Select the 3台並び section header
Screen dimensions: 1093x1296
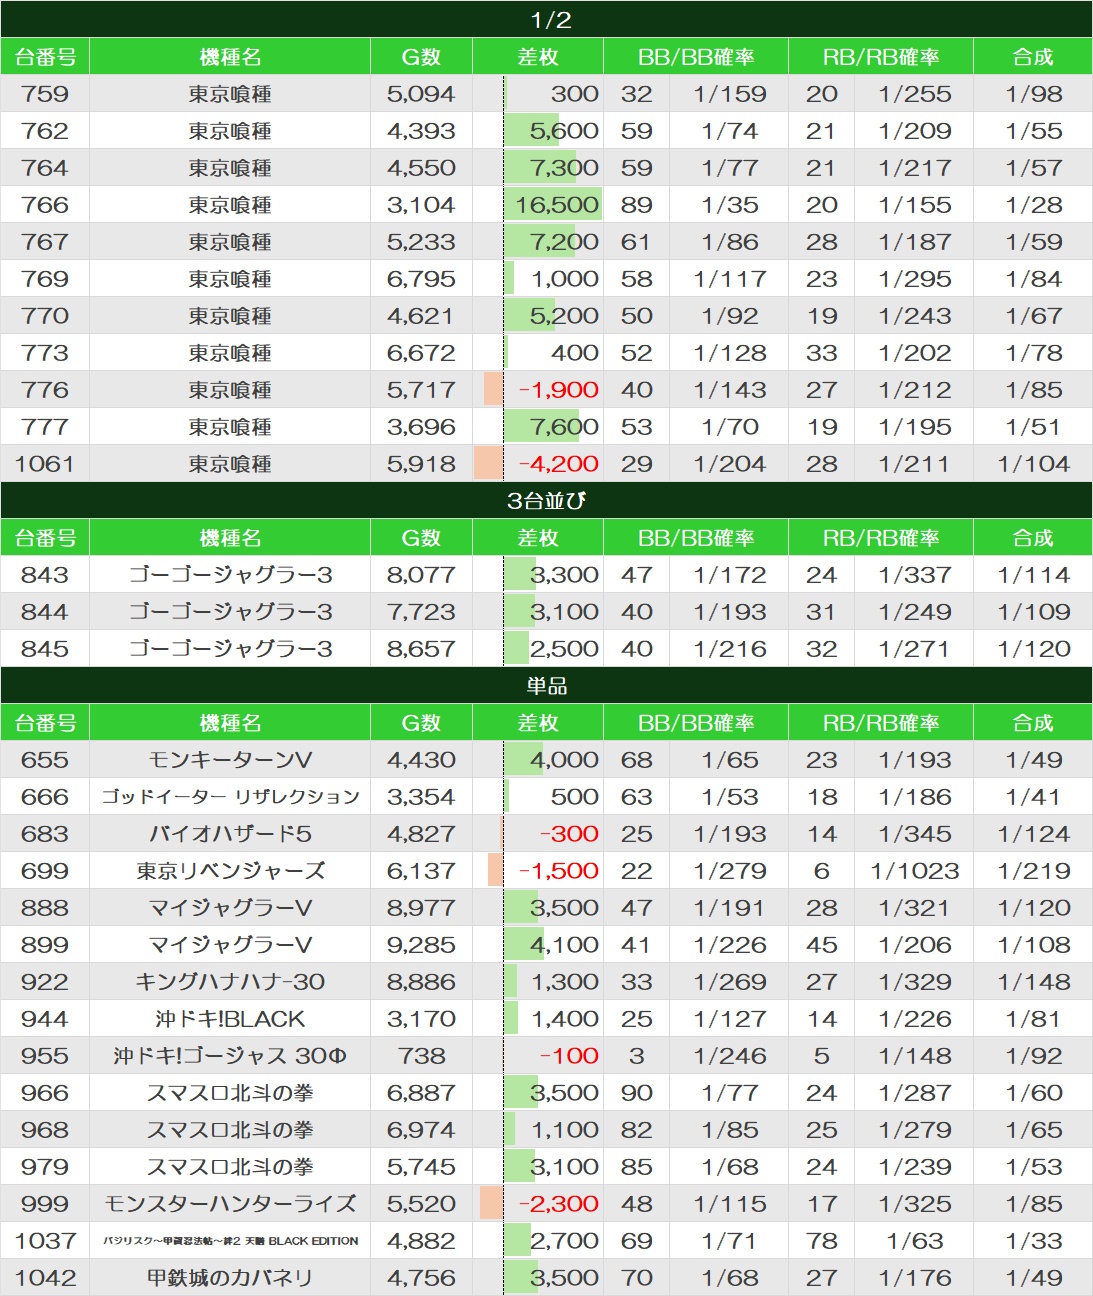546,500
